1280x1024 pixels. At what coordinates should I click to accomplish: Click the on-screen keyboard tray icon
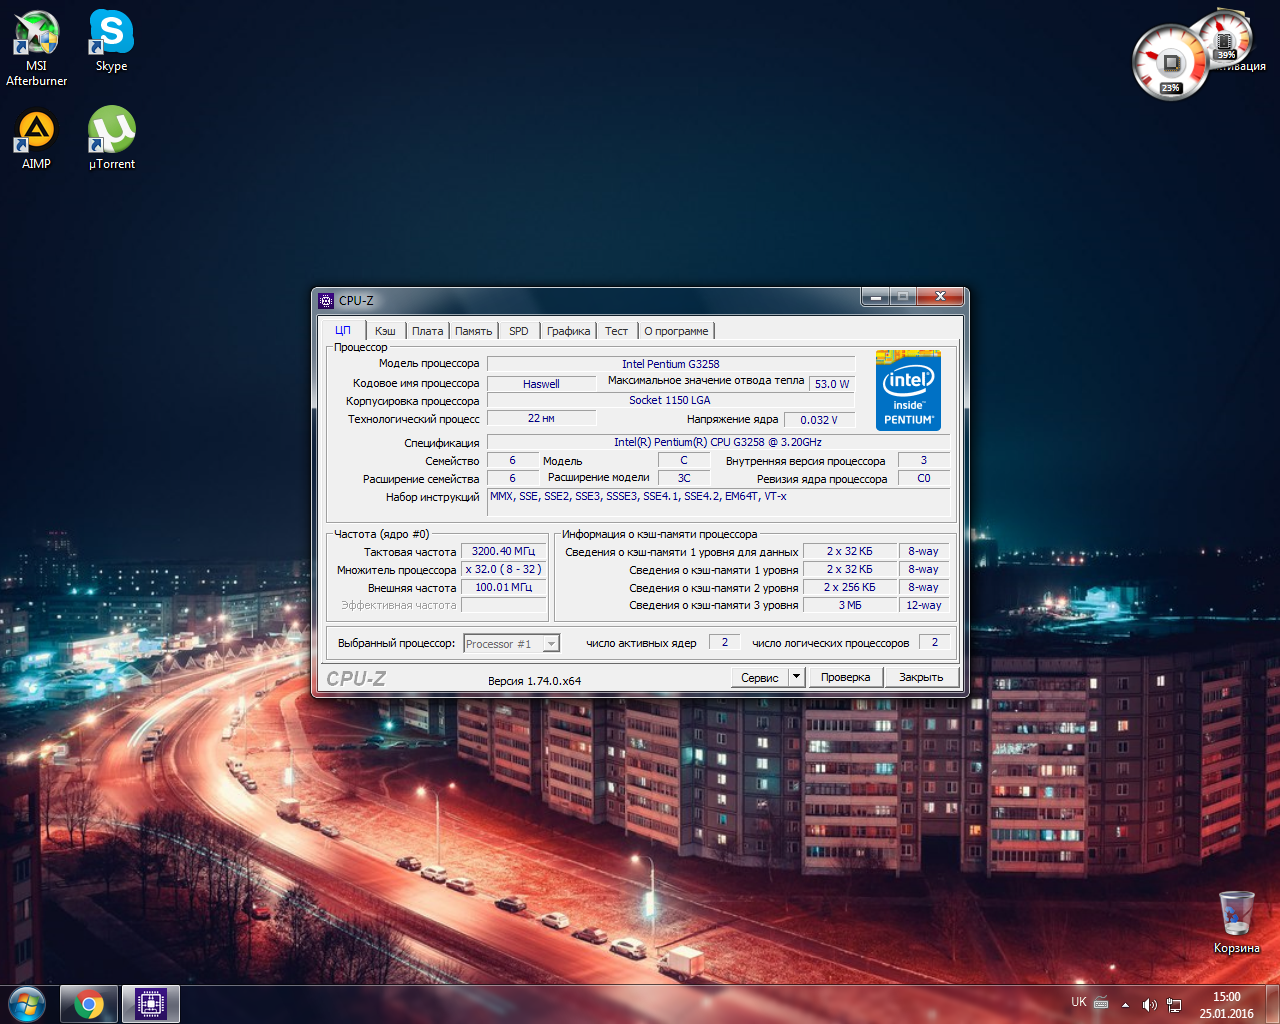click(x=1101, y=1003)
